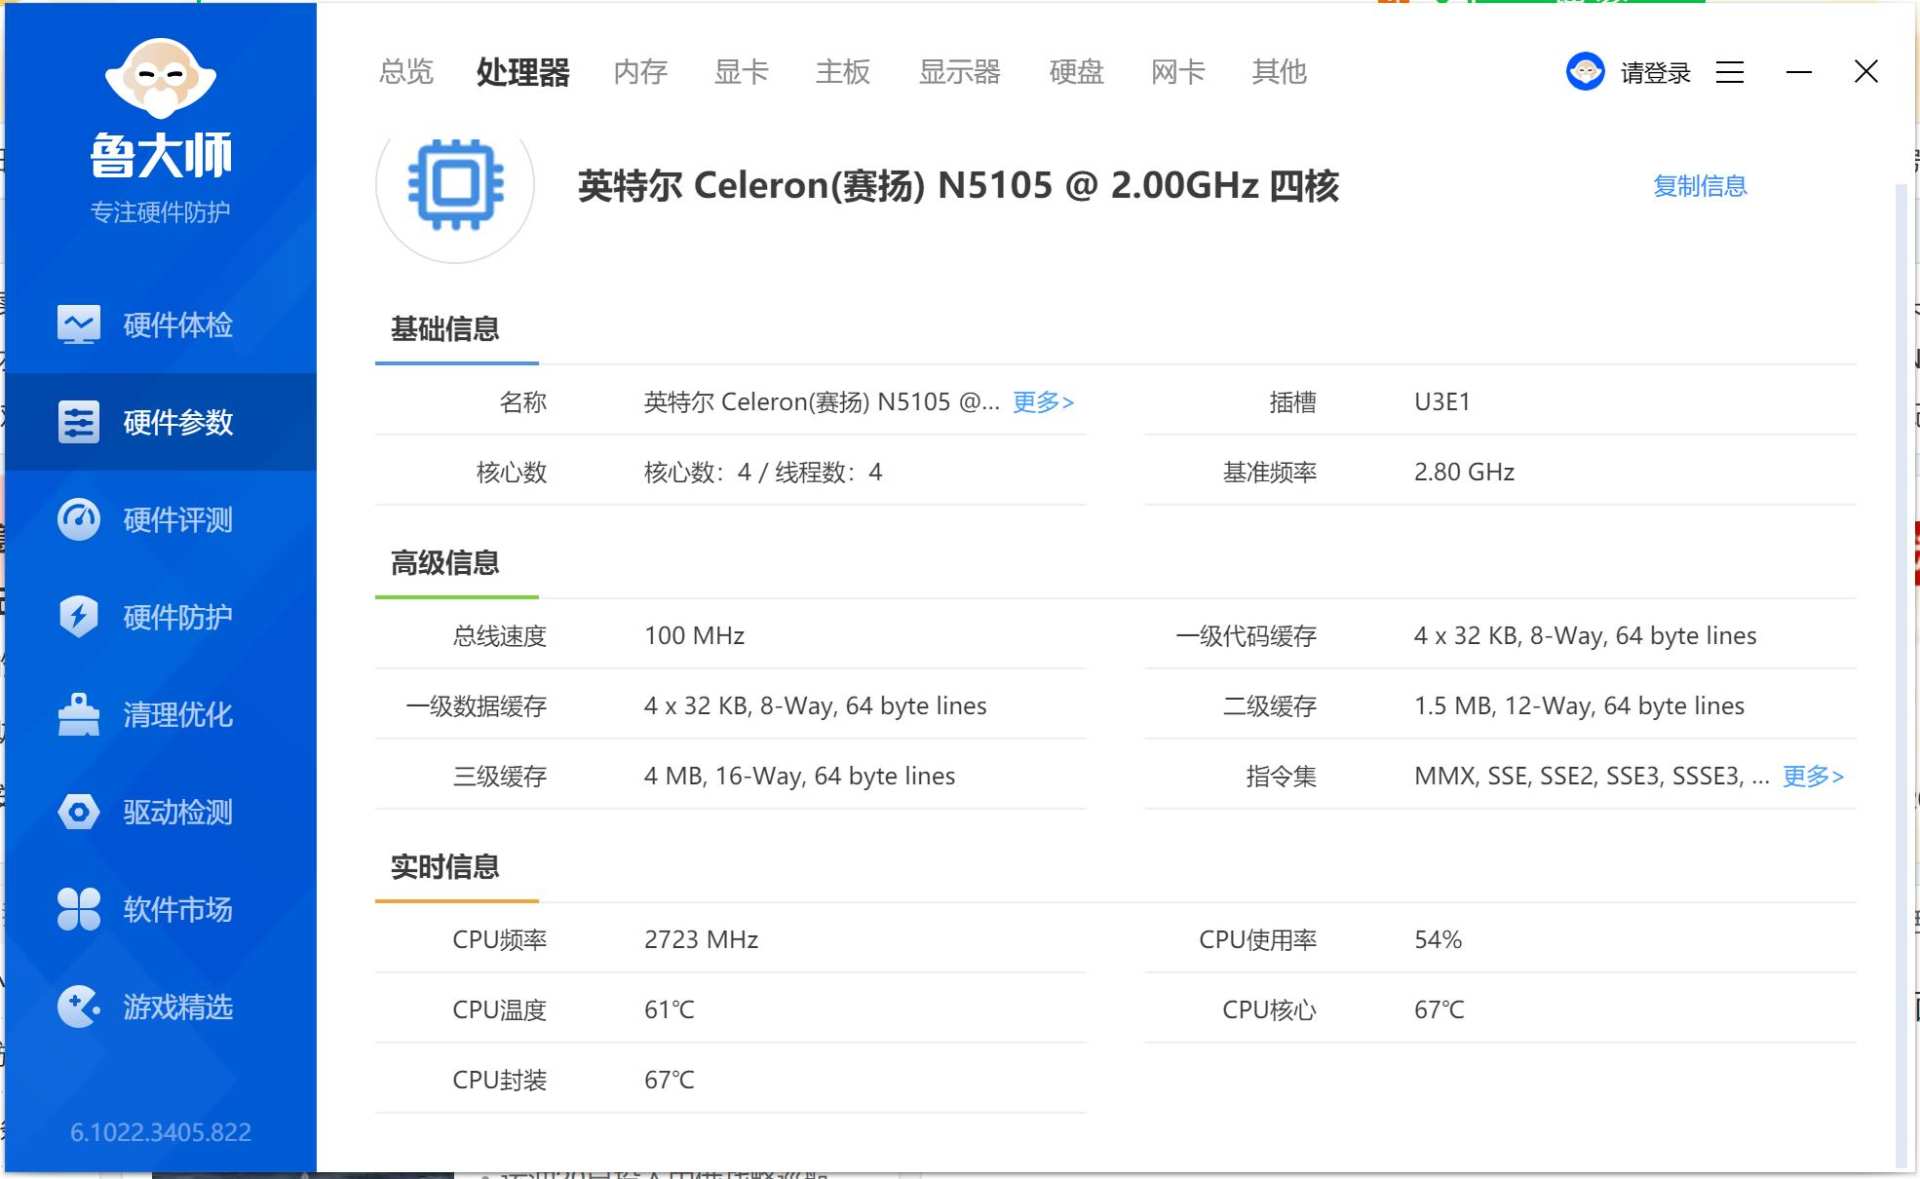This screenshot has height=1179, width=1920.
Task: Click the version number 6.1022.3405.822
Action: [159, 1131]
